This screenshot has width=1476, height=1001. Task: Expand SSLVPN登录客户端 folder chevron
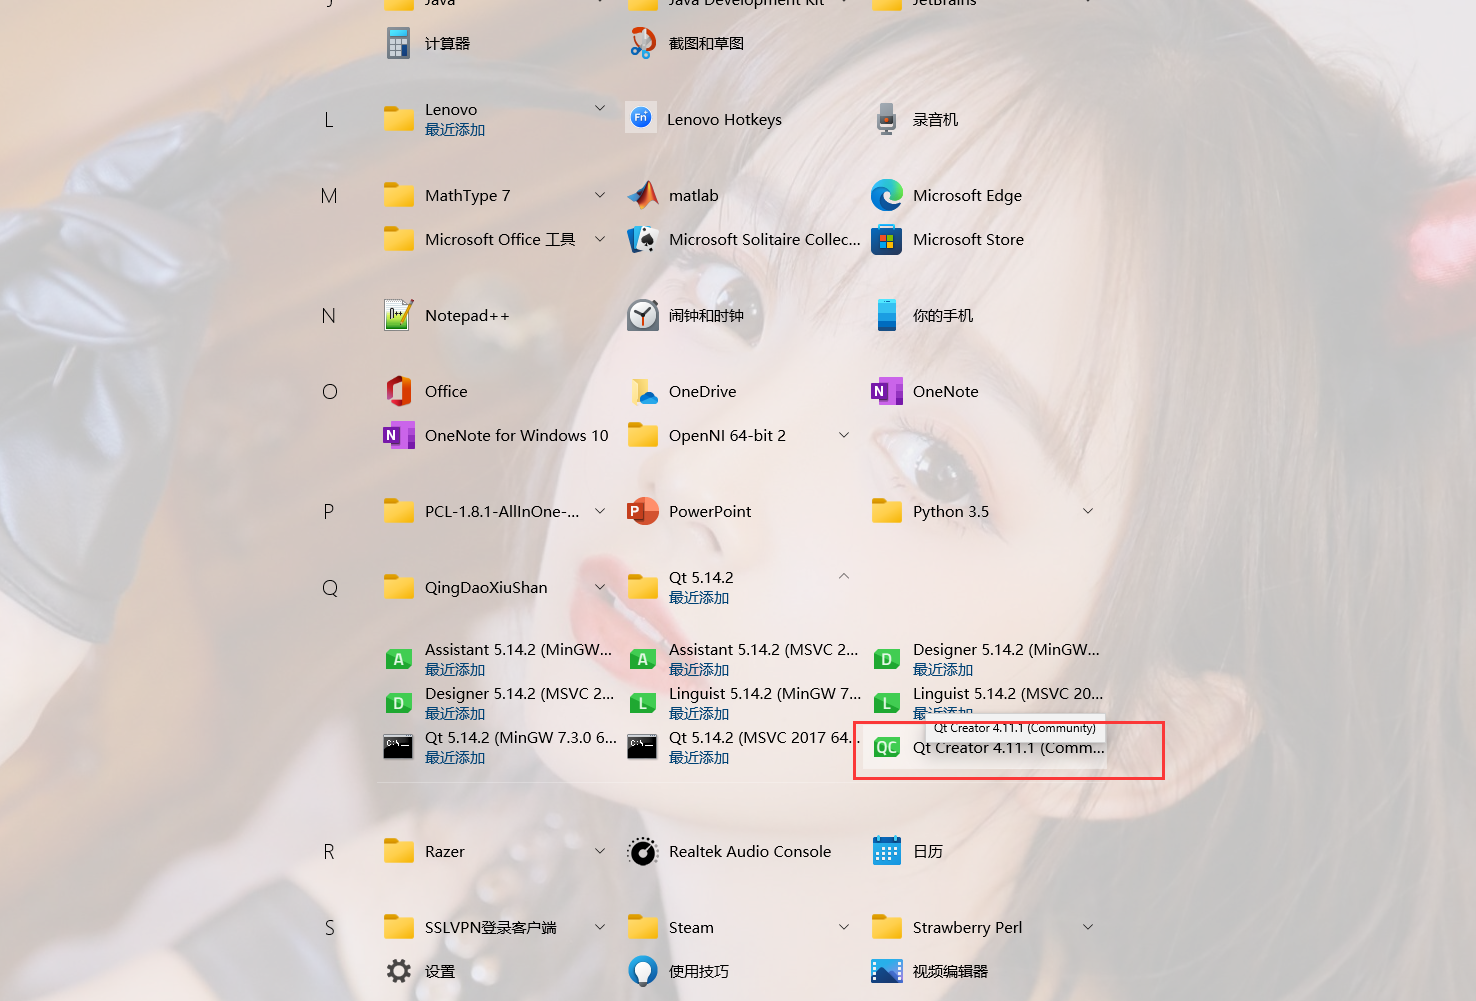[x=600, y=927]
